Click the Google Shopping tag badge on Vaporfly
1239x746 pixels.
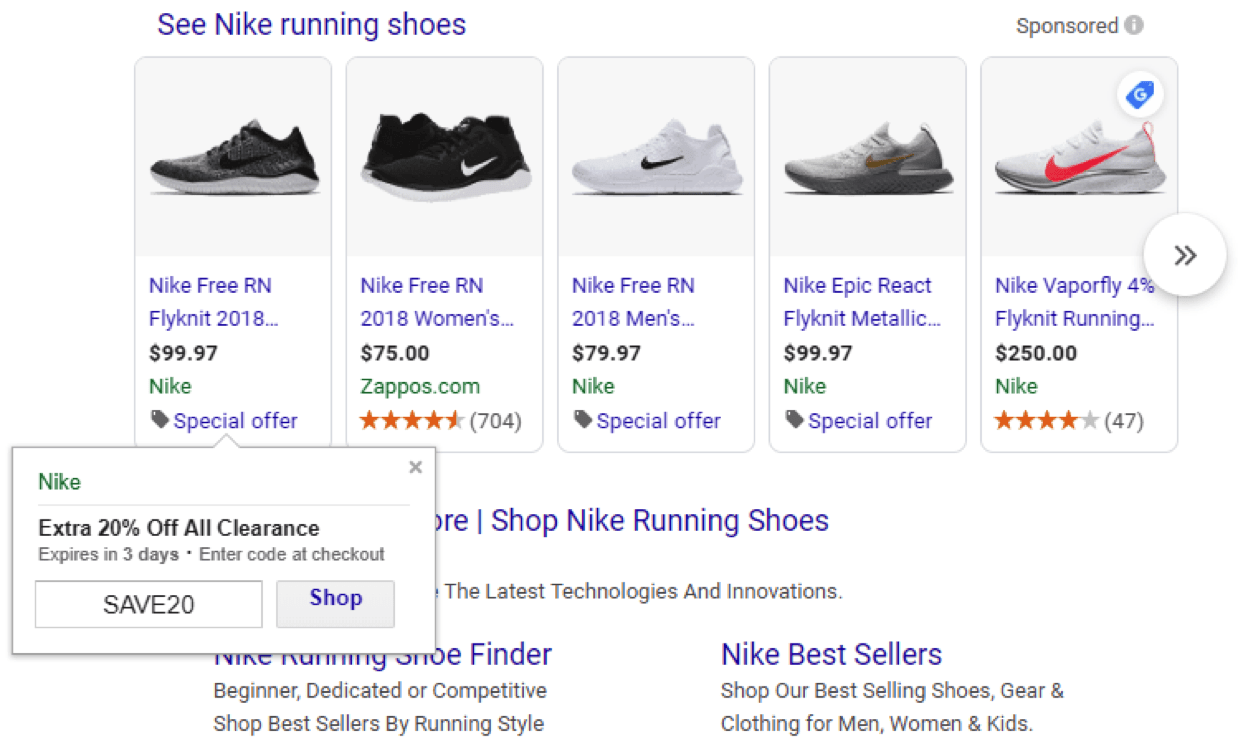click(1140, 96)
